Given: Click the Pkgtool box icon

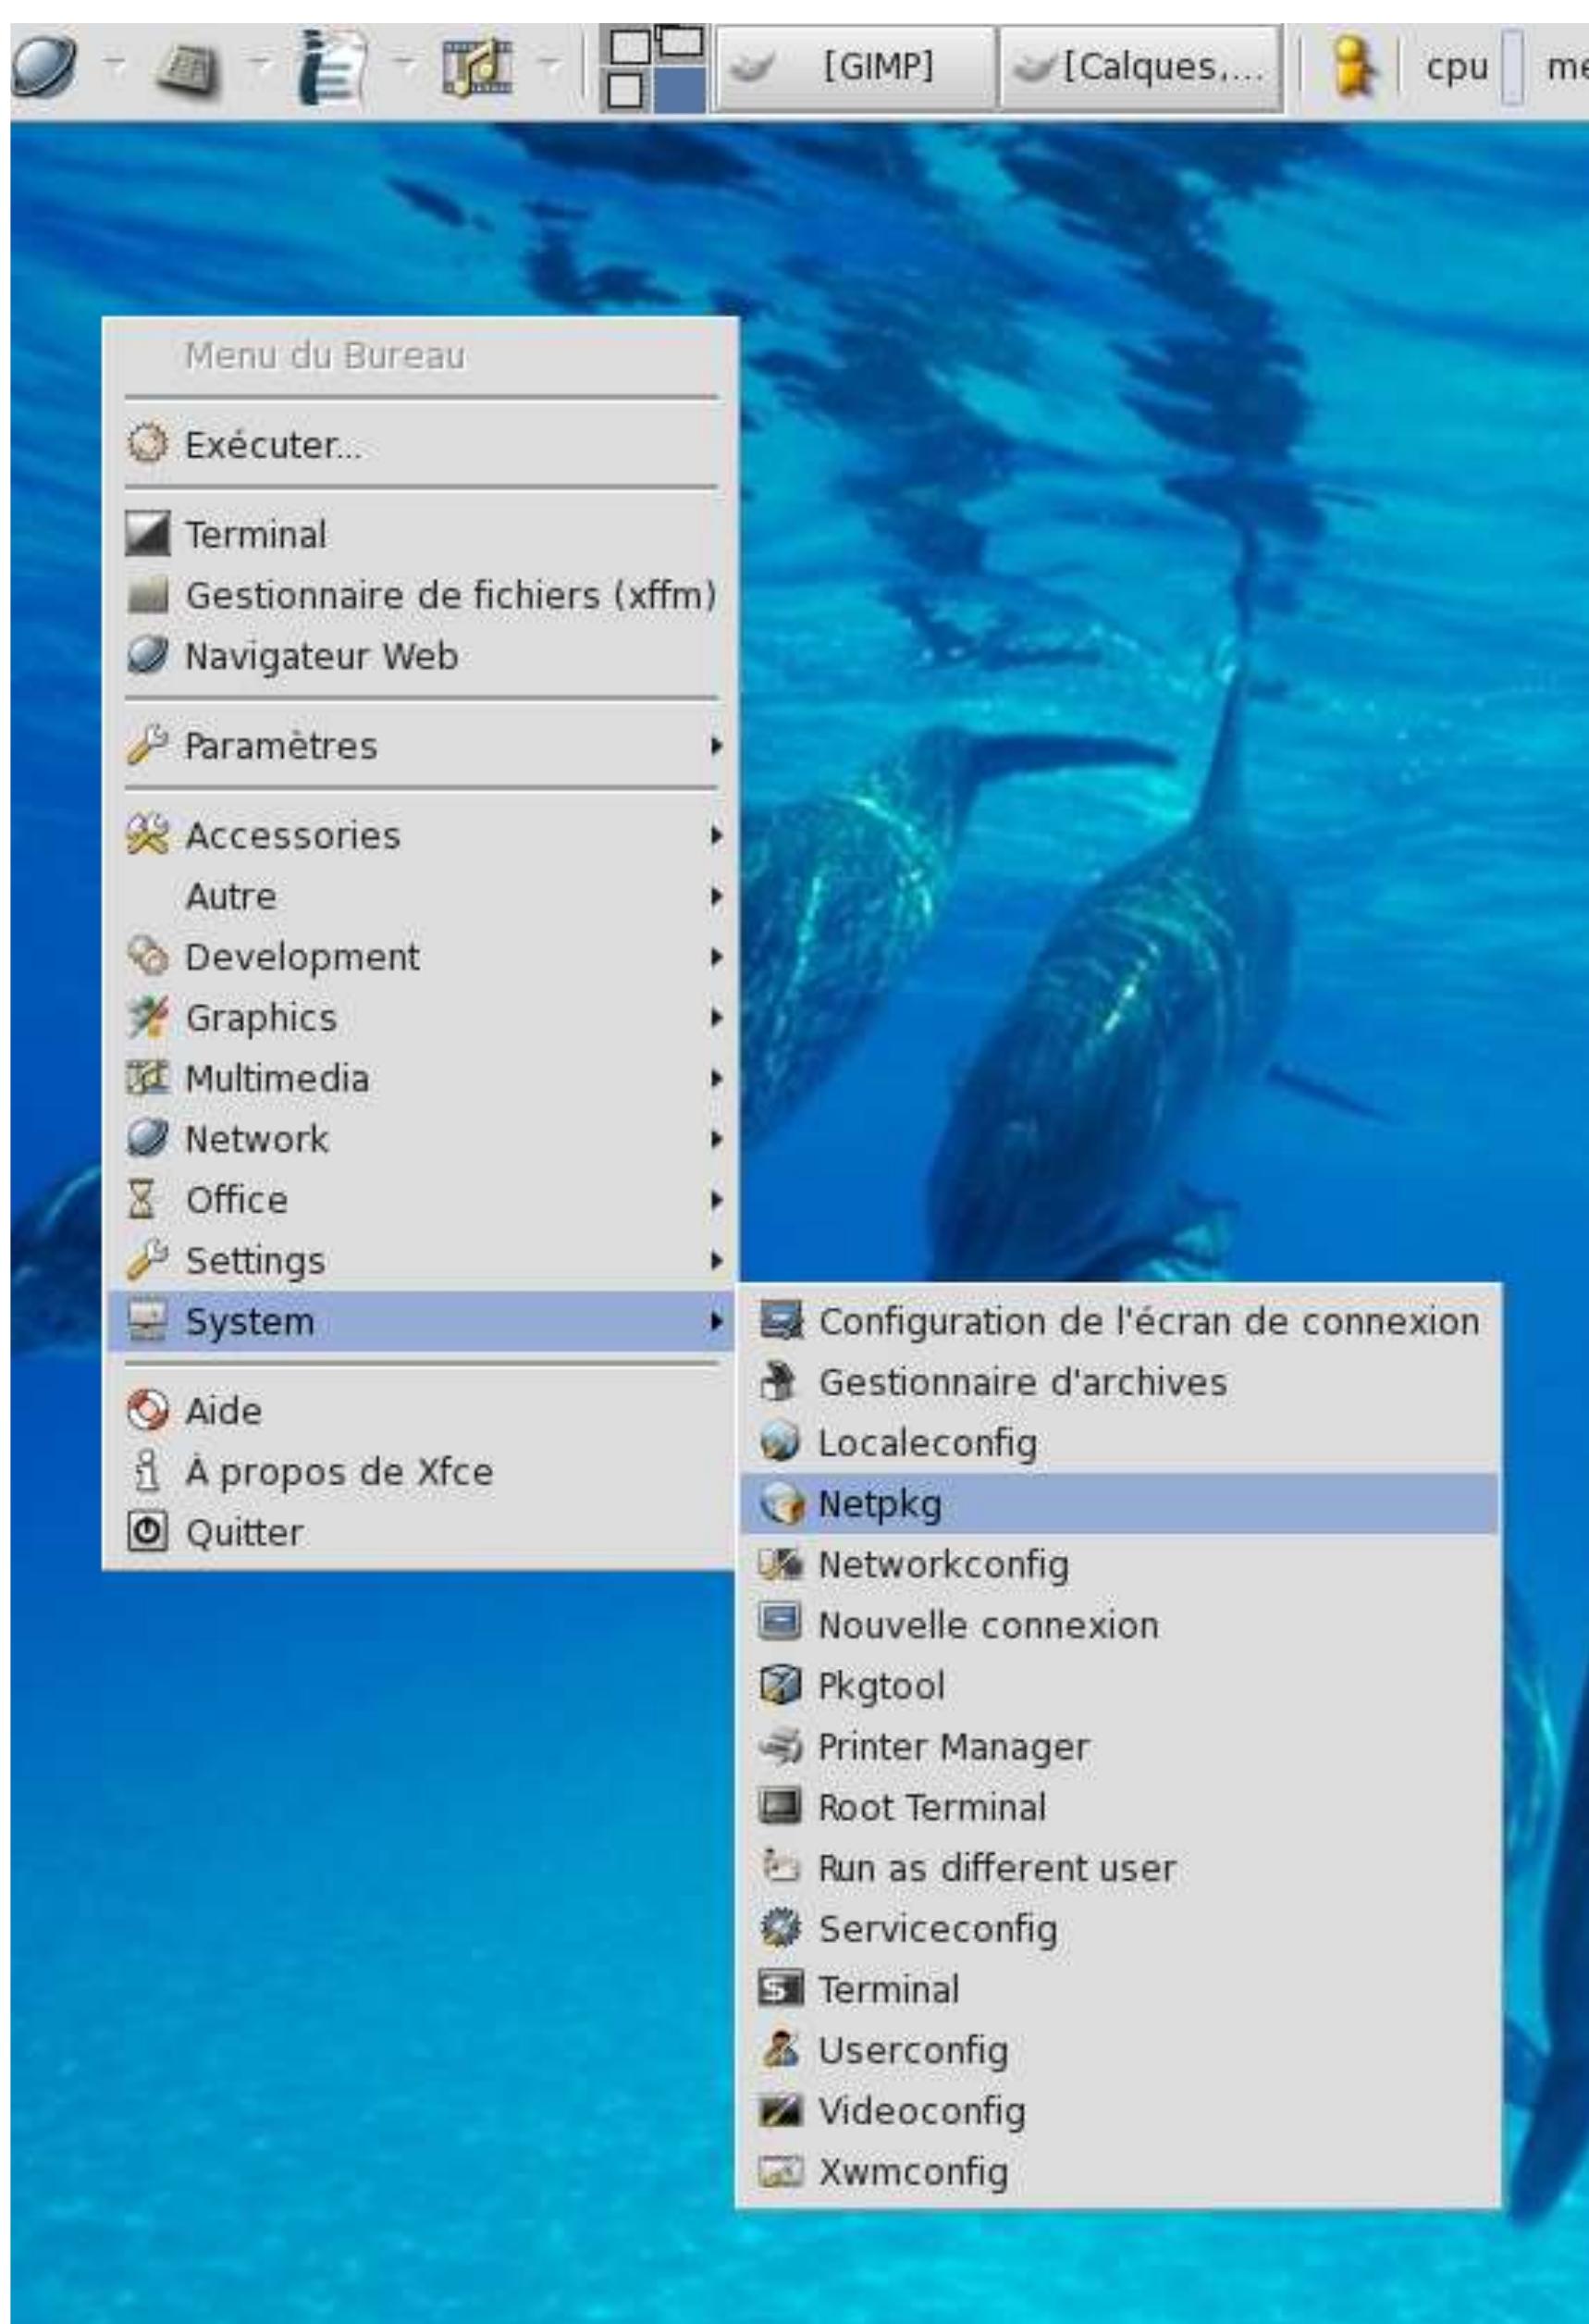Looking at the screenshot, I should 780,1686.
